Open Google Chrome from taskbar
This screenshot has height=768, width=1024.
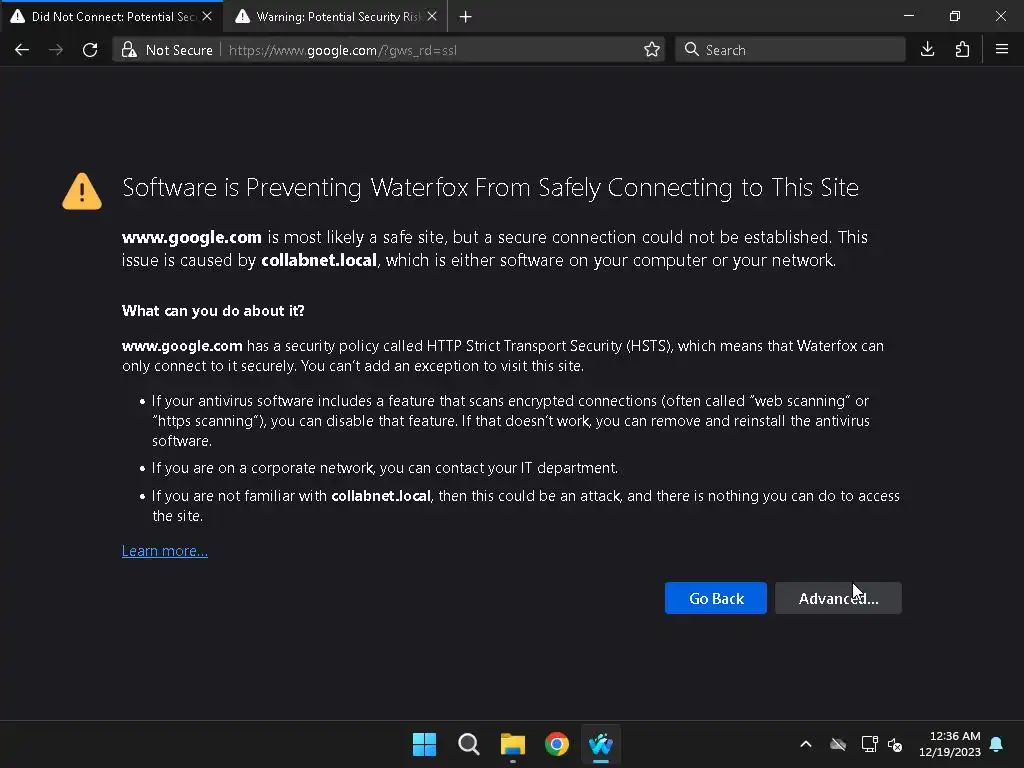point(556,744)
